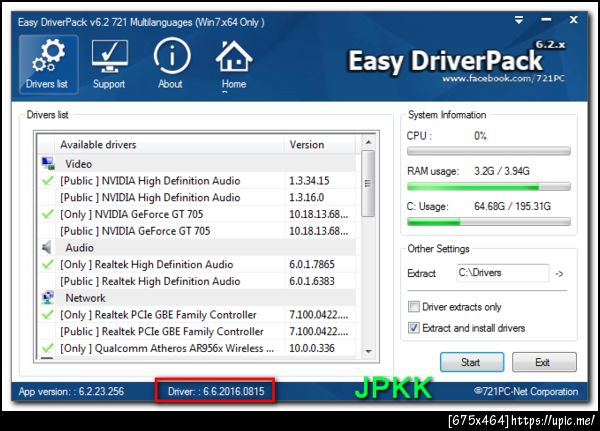
Task: Click the disk value 64.68G / 195.31G
Action: [x=512, y=206]
